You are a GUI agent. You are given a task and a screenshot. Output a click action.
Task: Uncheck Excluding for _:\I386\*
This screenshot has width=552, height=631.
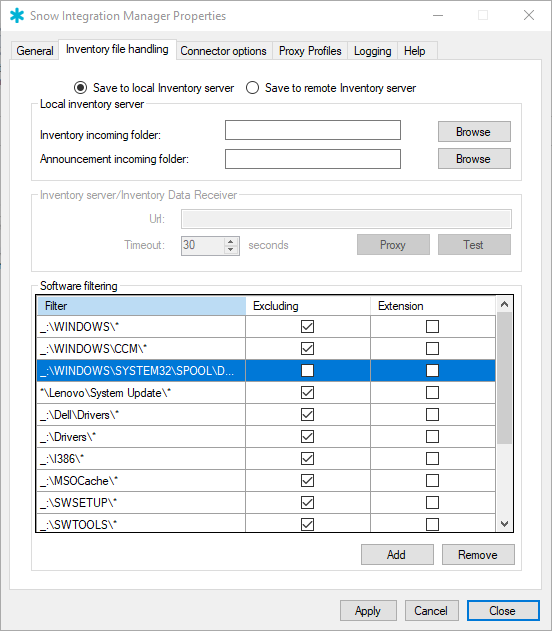pyautogui.click(x=307, y=458)
